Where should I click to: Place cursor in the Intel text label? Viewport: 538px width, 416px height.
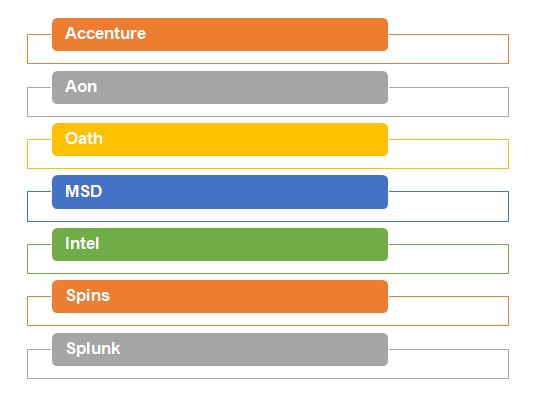click(82, 243)
